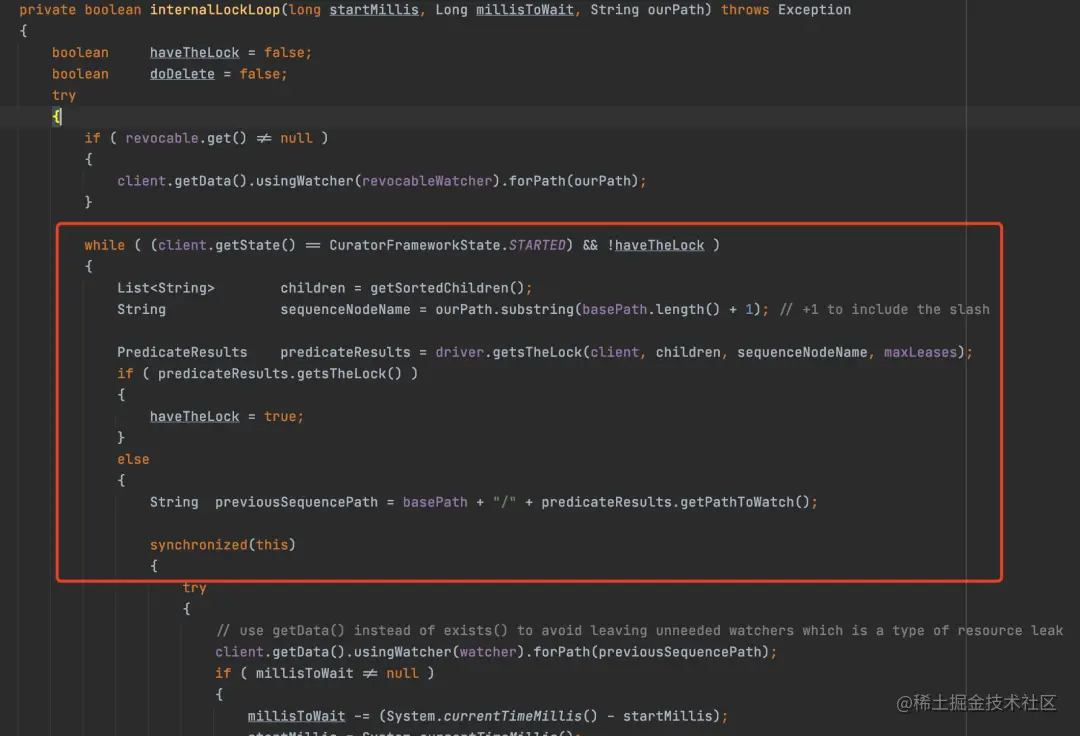Image resolution: width=1080 pixels, height=736 pixels.
Task: Click the resource leak comment line
Action: coord(639,630)
